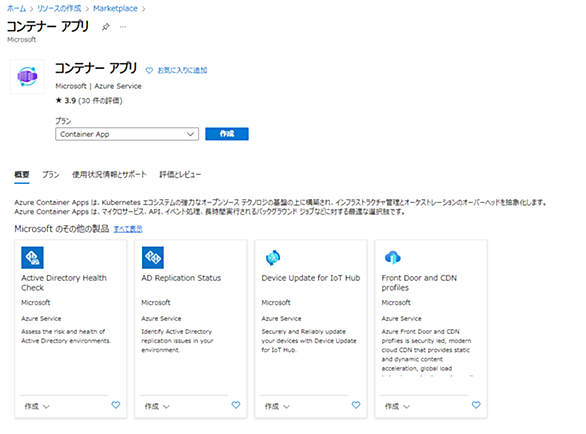This screenshot has width=586, height=434.
Task: Go to ホーム breadcrumb
Action: pyautogui.click(x=16, y=9)
